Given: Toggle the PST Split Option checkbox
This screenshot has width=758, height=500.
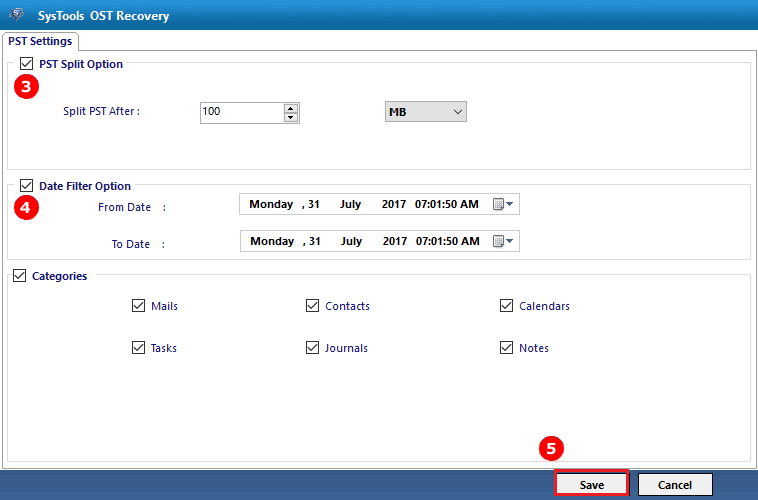Looking at the screenshot, I should pos(27,63).
